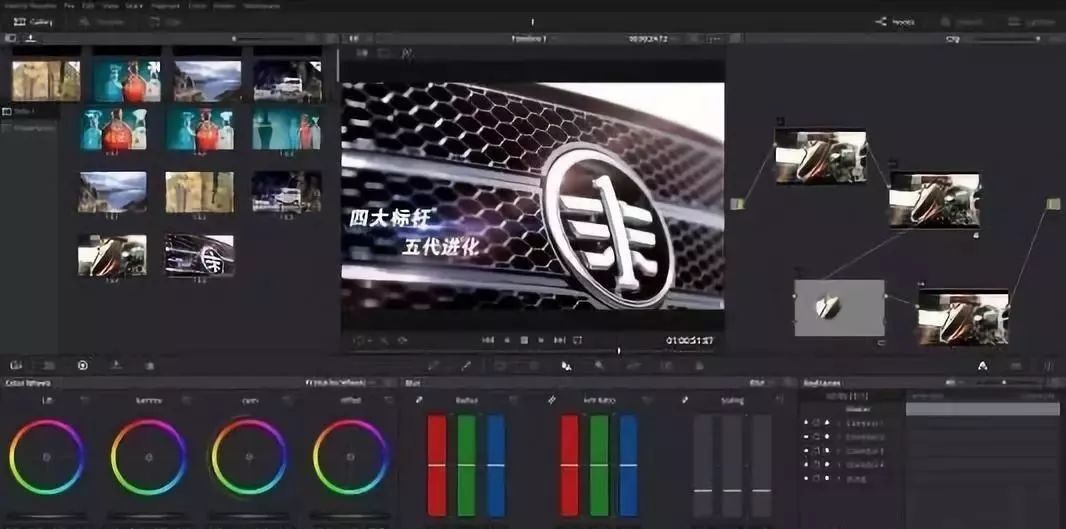Screen dimensions: 1066x529
Task: Click the red Radius slider bar
Action: tap(437, 465)
